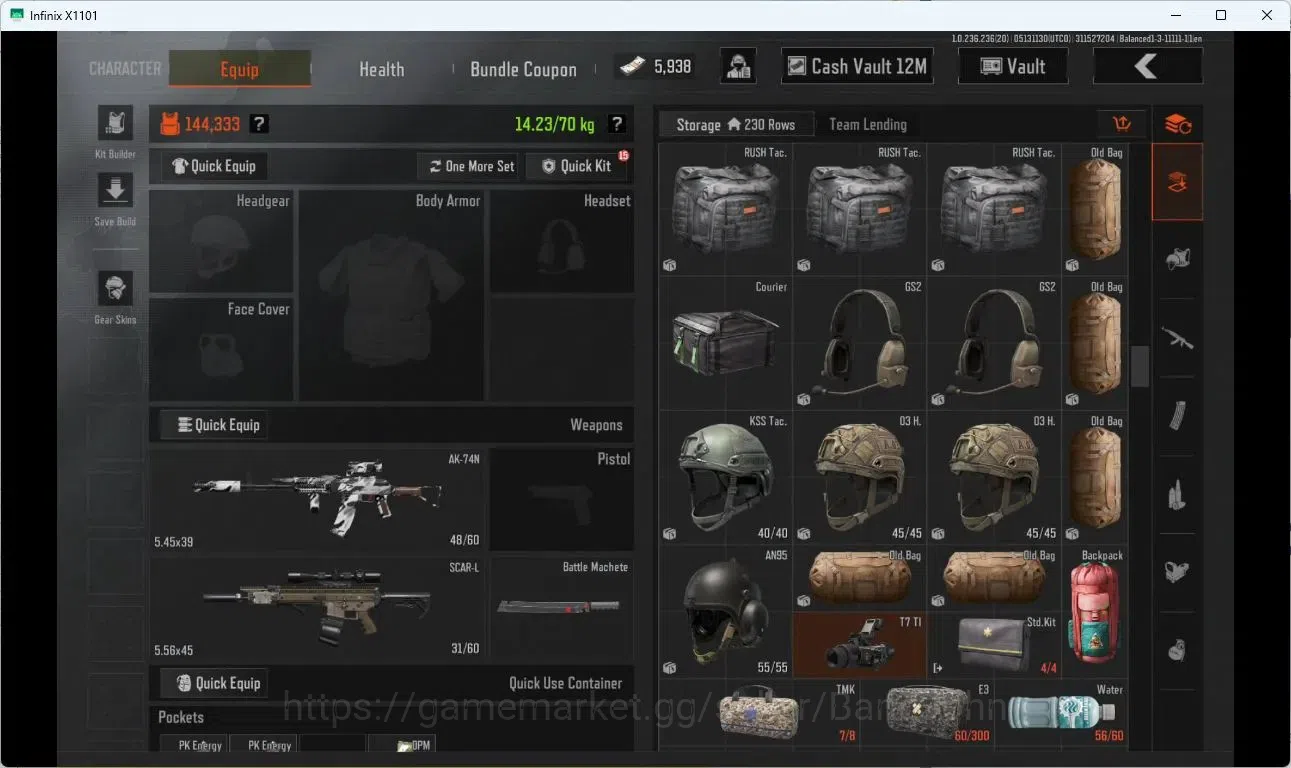
Task: Click Quick Equip beside One More Set
Action: coord(214,166)
